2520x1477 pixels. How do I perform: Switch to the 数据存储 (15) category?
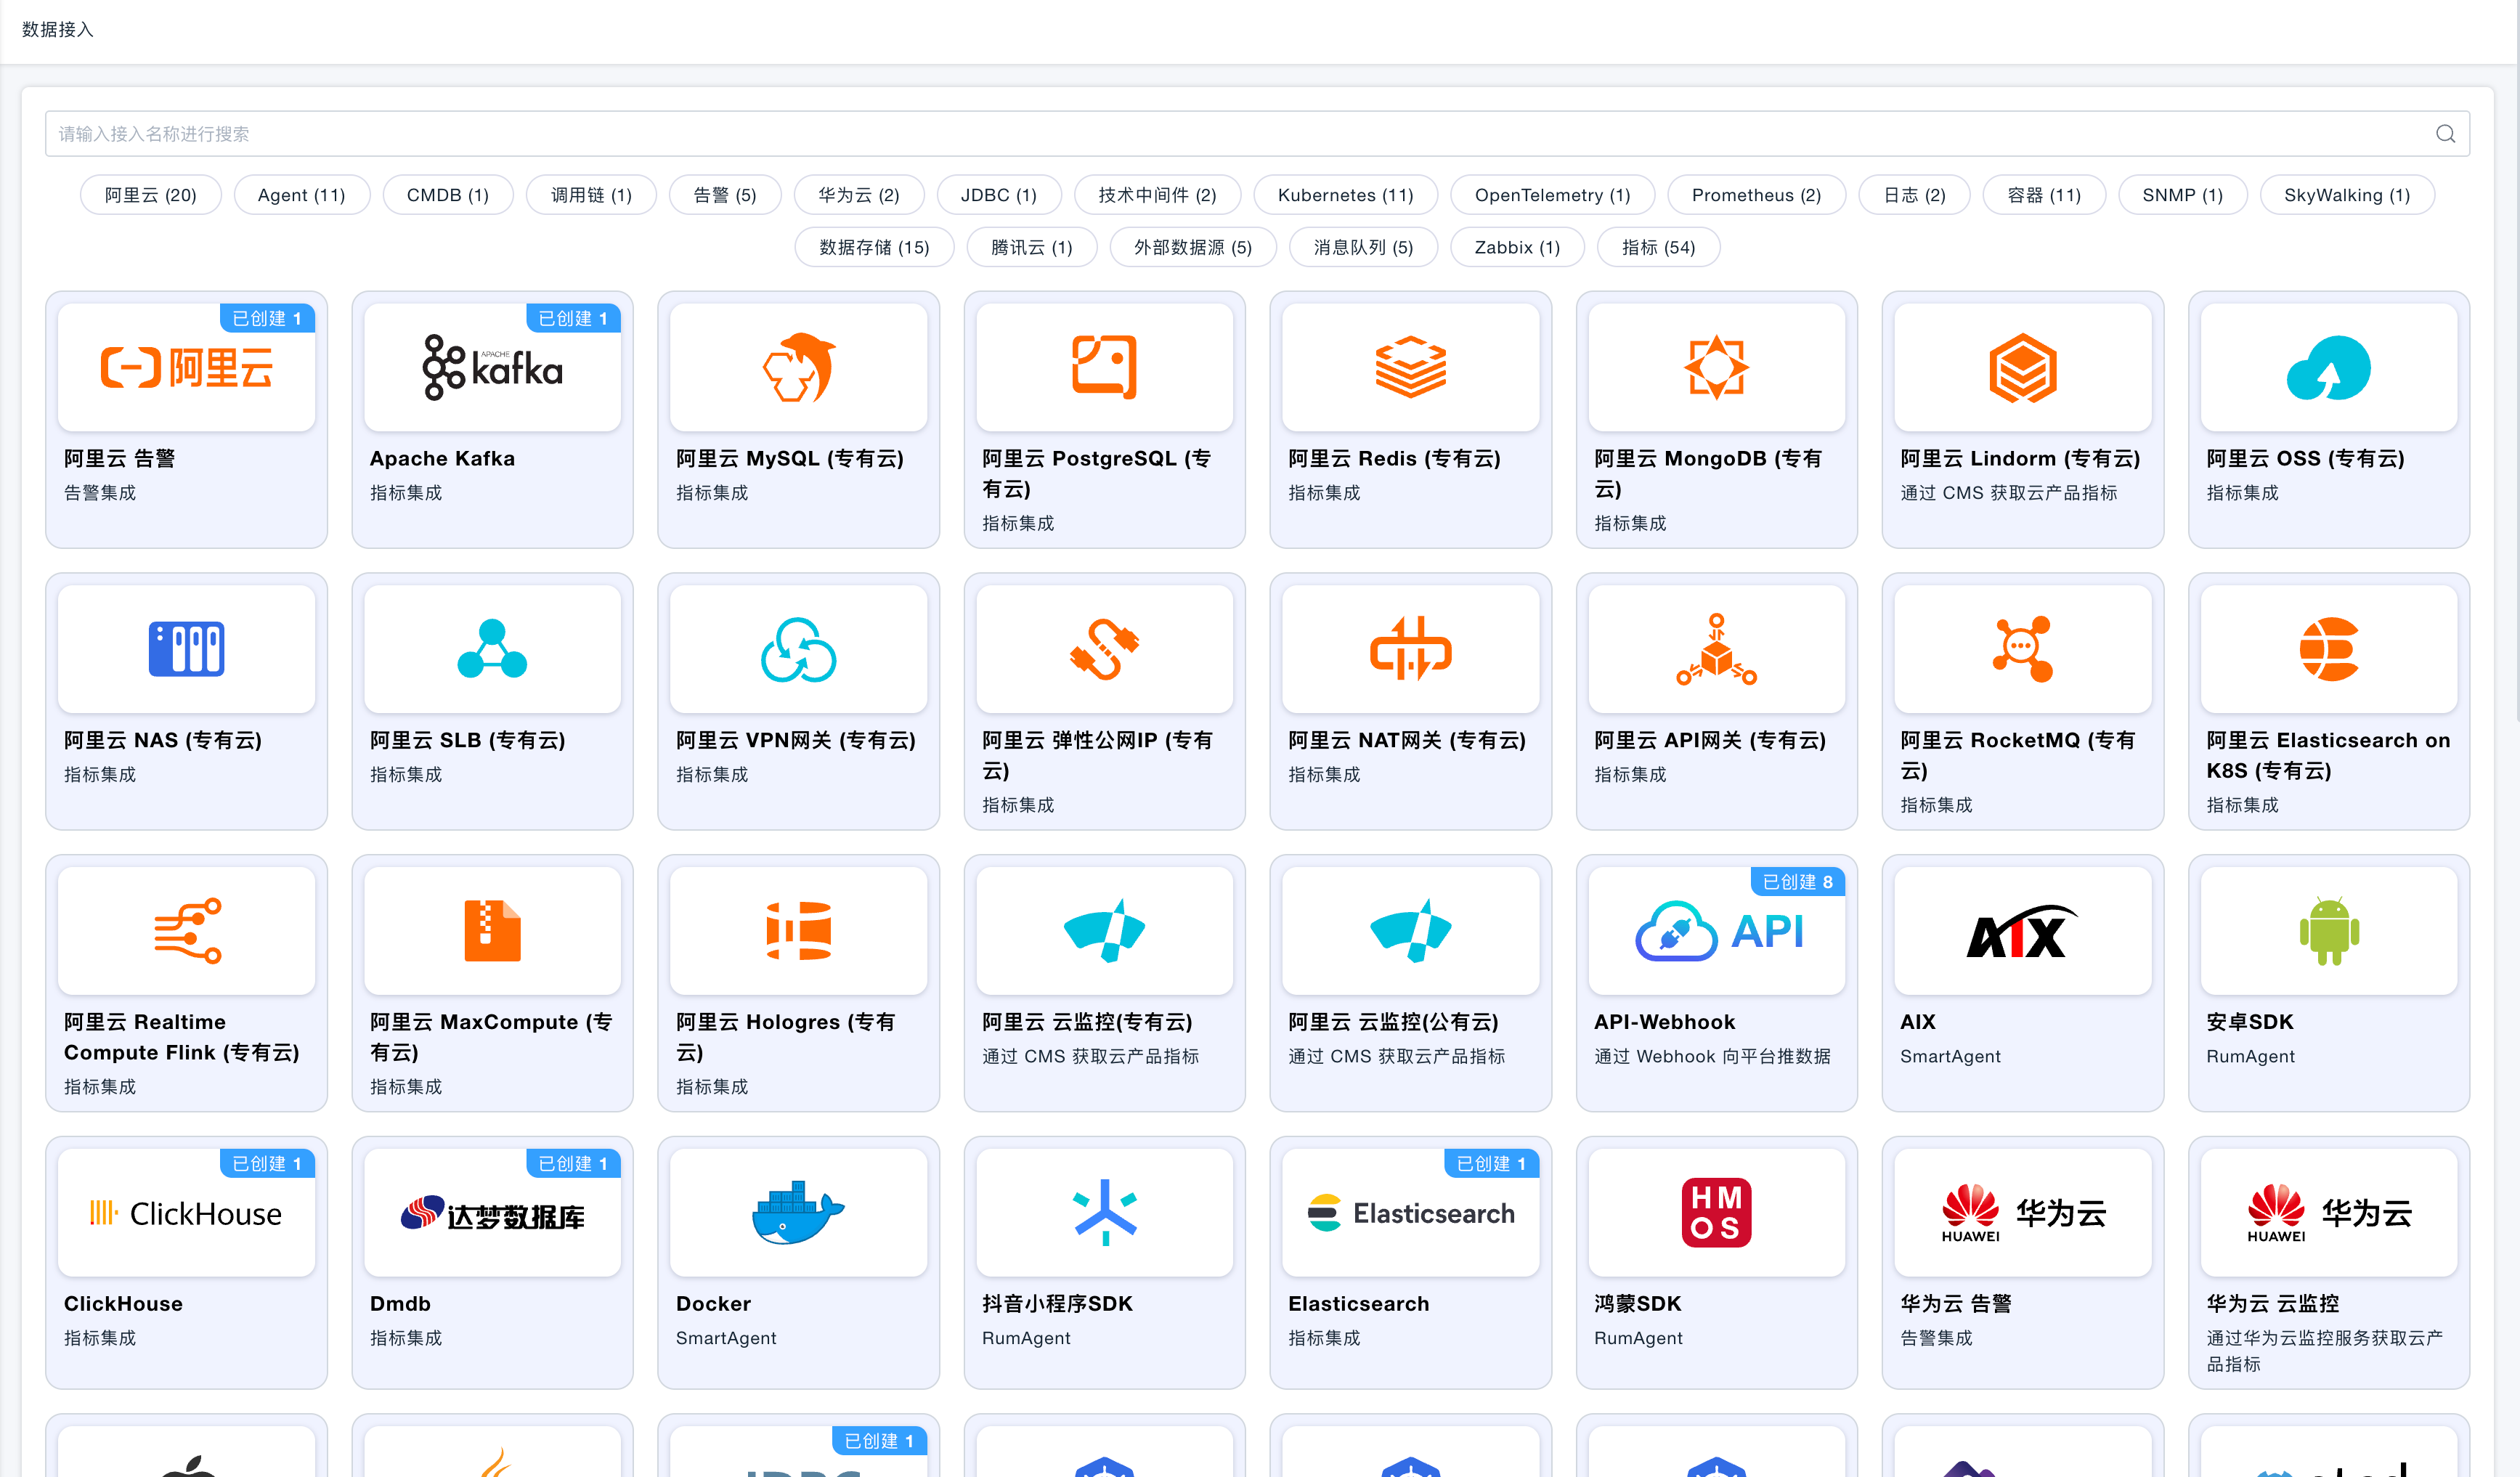[874, 247]
